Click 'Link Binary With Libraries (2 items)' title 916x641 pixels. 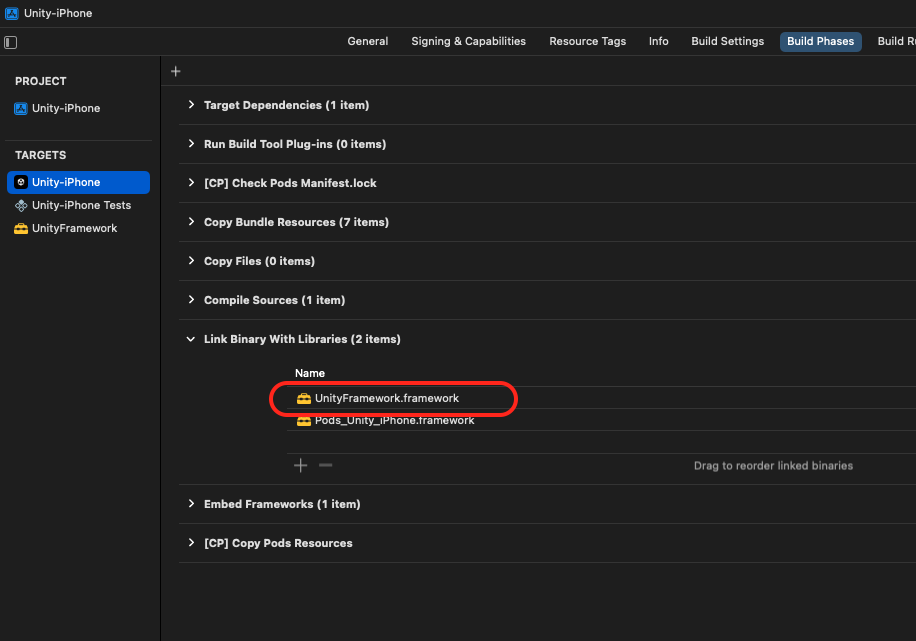point(302,339)
